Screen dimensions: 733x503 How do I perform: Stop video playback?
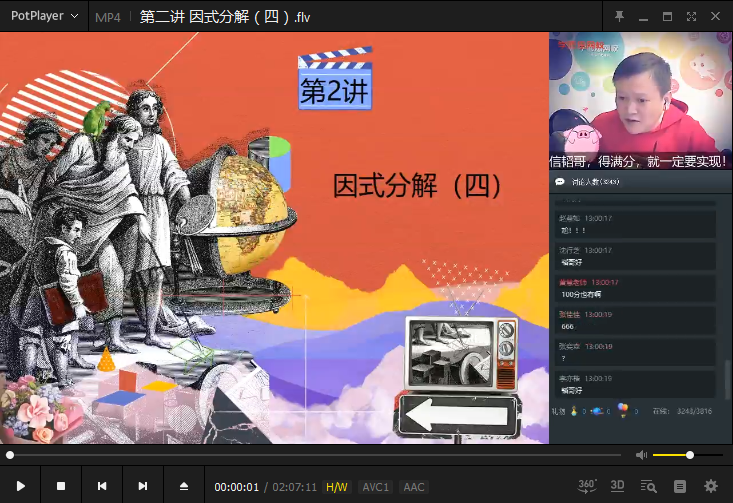[x=61, y=486]
